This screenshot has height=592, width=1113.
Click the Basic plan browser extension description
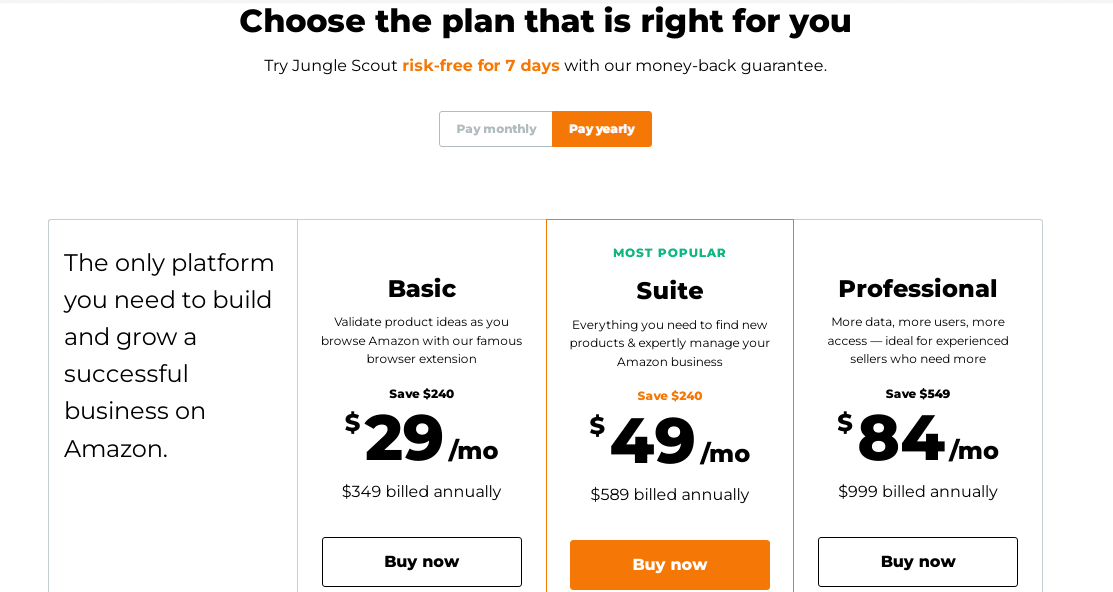pyautogui.click(x=422, y=340)
